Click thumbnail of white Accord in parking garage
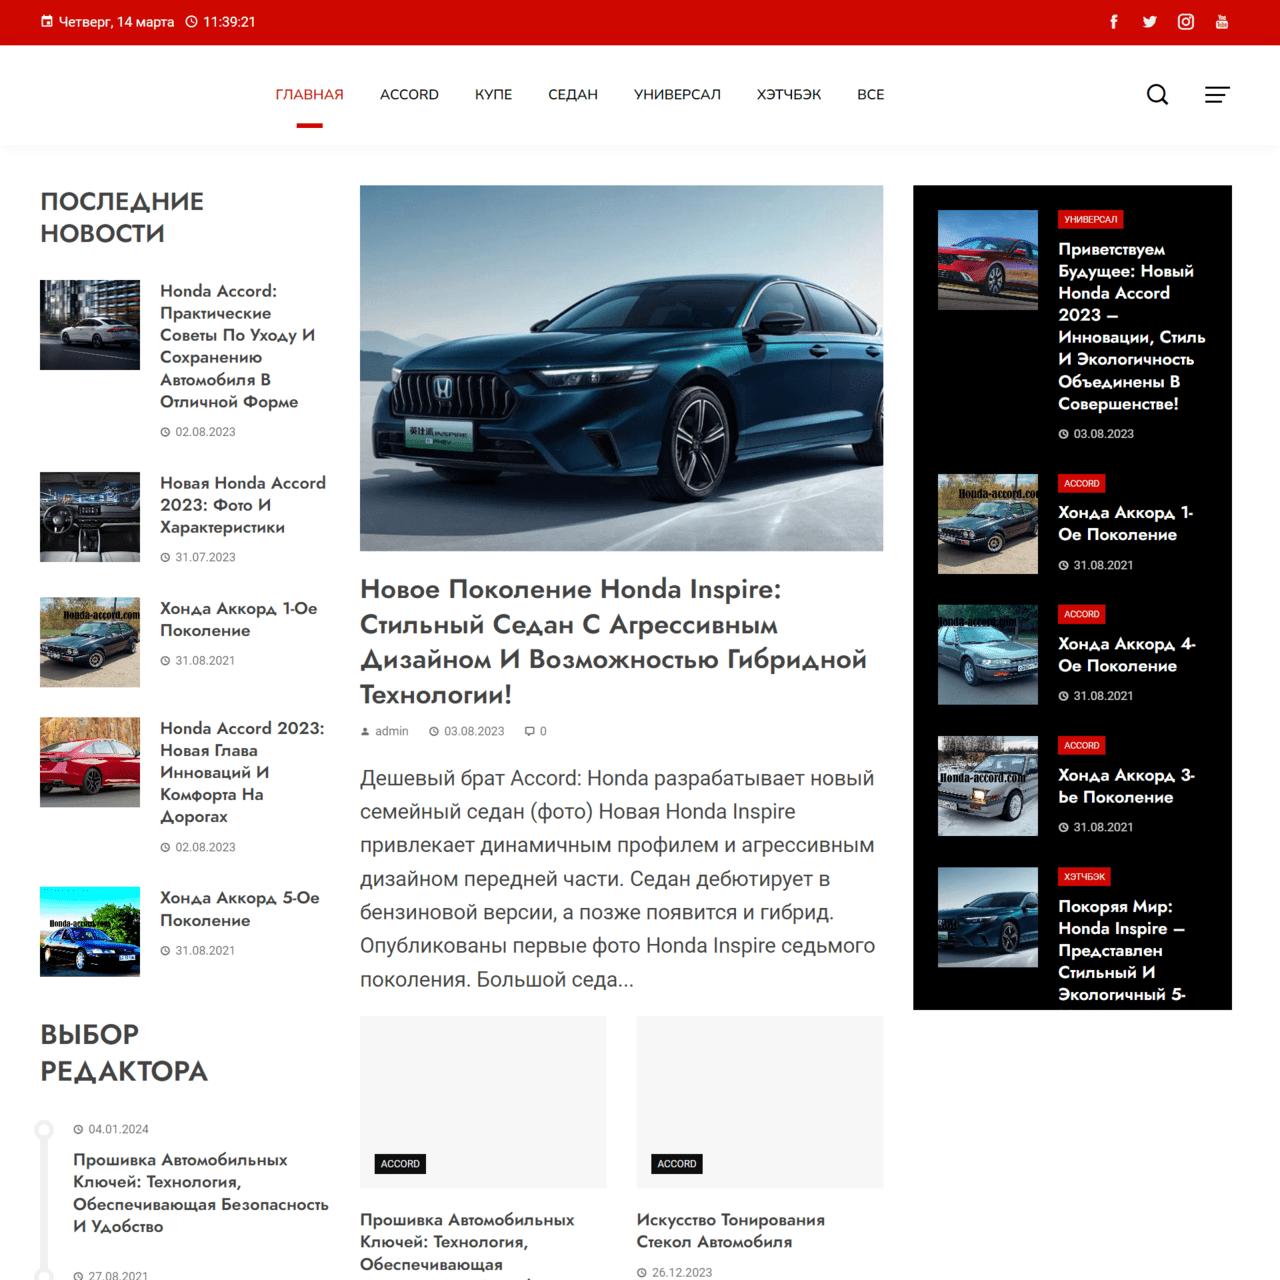Image resolution: width=1280 pixels, height=1280 pixels. click(x=90, y=325)
